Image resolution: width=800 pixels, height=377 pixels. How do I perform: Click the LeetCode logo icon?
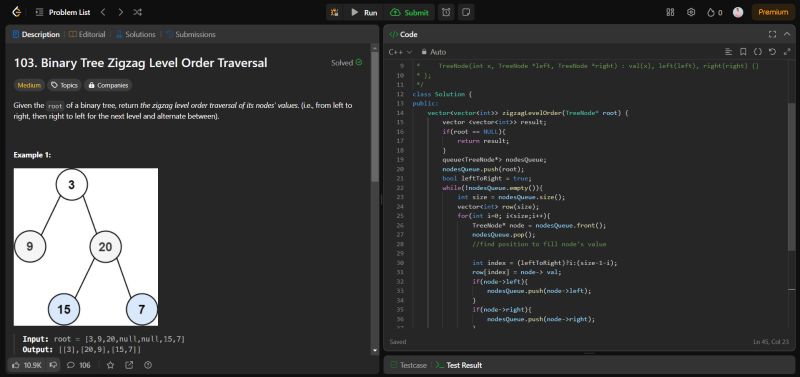click(16, 12)
